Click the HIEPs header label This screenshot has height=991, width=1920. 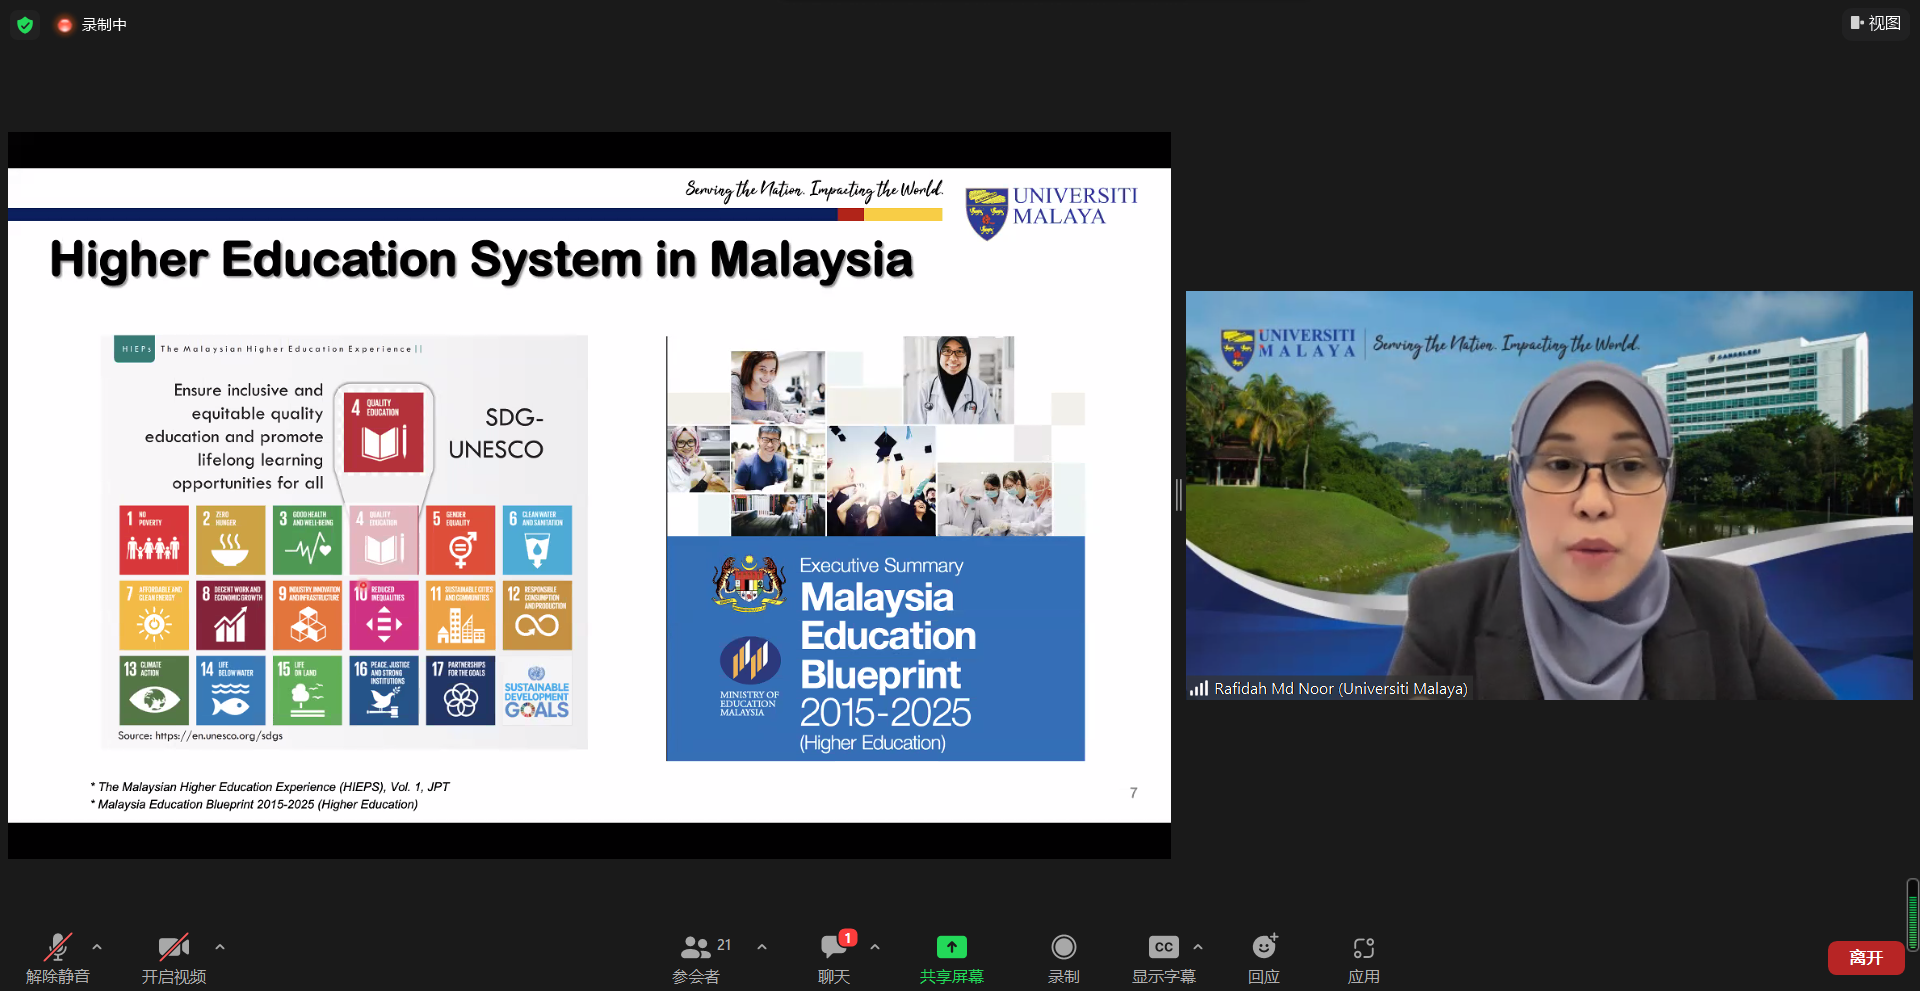tap(136, 349)
